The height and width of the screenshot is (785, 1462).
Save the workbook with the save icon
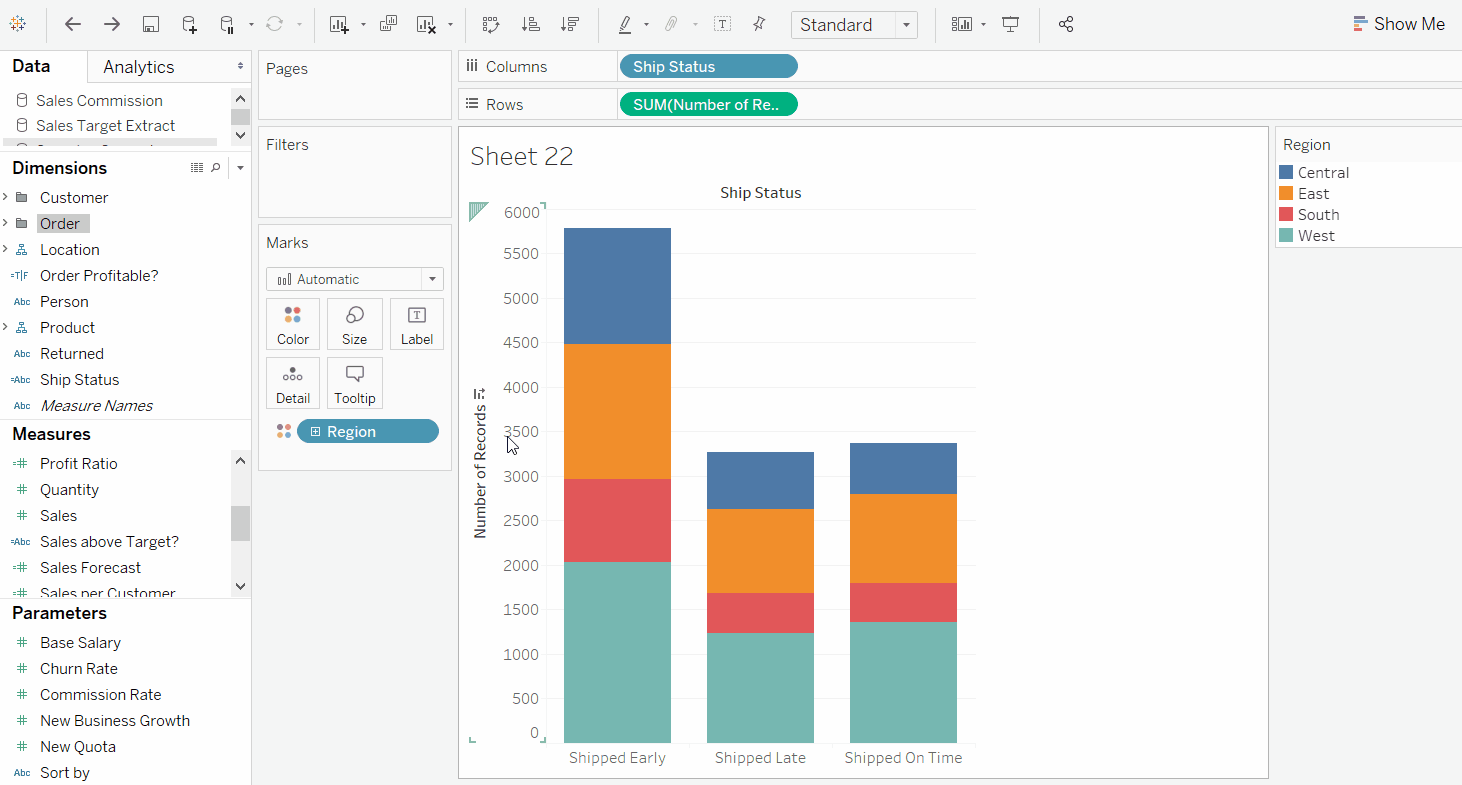click(150, 25)
